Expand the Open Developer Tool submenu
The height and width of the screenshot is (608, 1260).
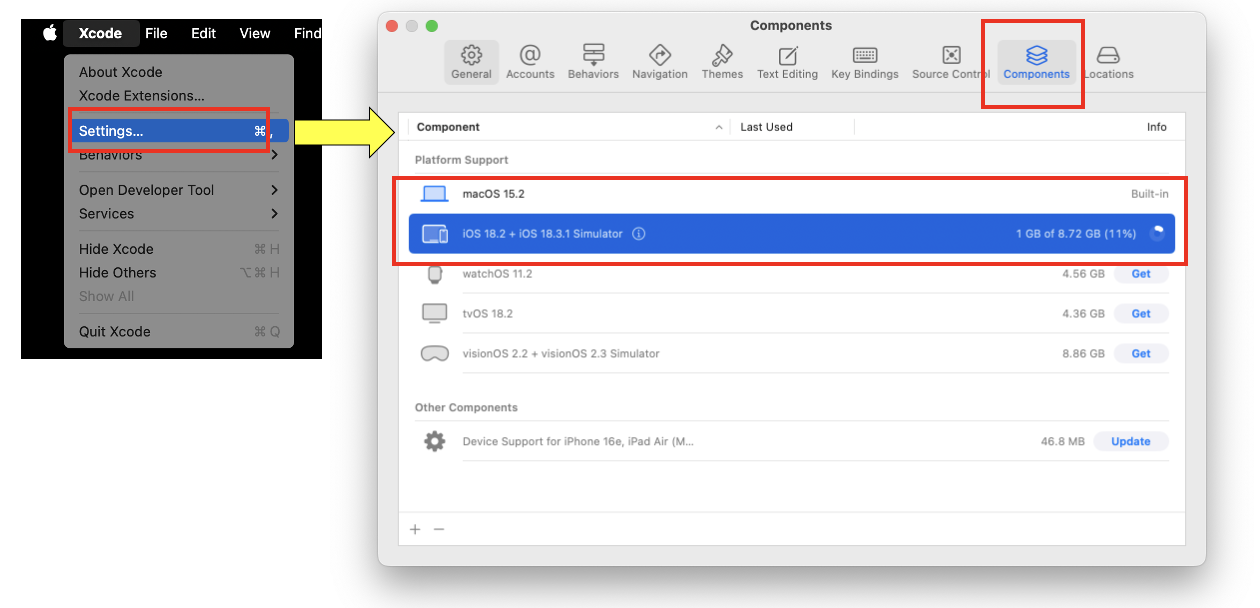[178, 190]
